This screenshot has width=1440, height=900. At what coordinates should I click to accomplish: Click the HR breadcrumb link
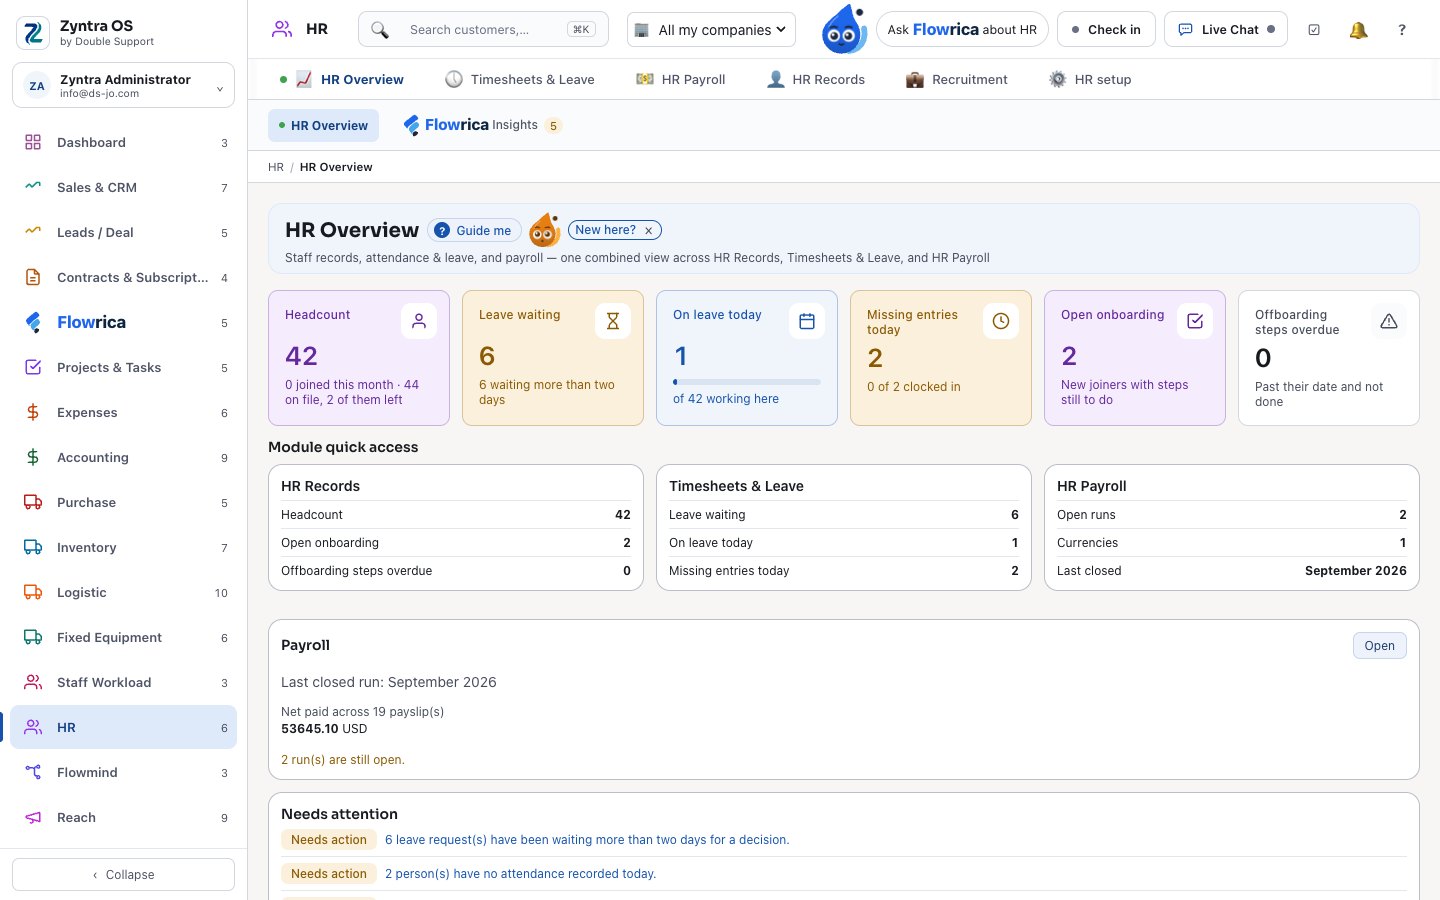point(276,168)
